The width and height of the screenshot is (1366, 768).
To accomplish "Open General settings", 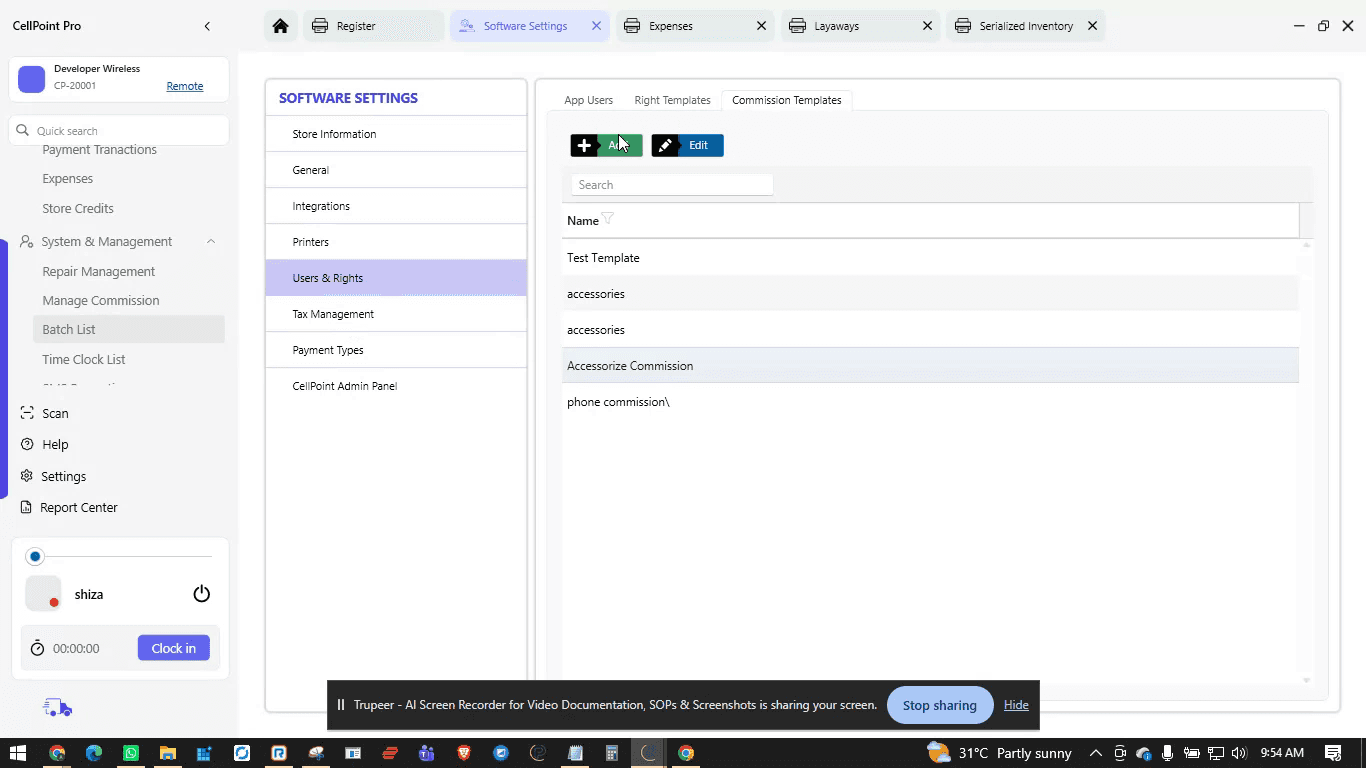I will [x=396, y=170].
